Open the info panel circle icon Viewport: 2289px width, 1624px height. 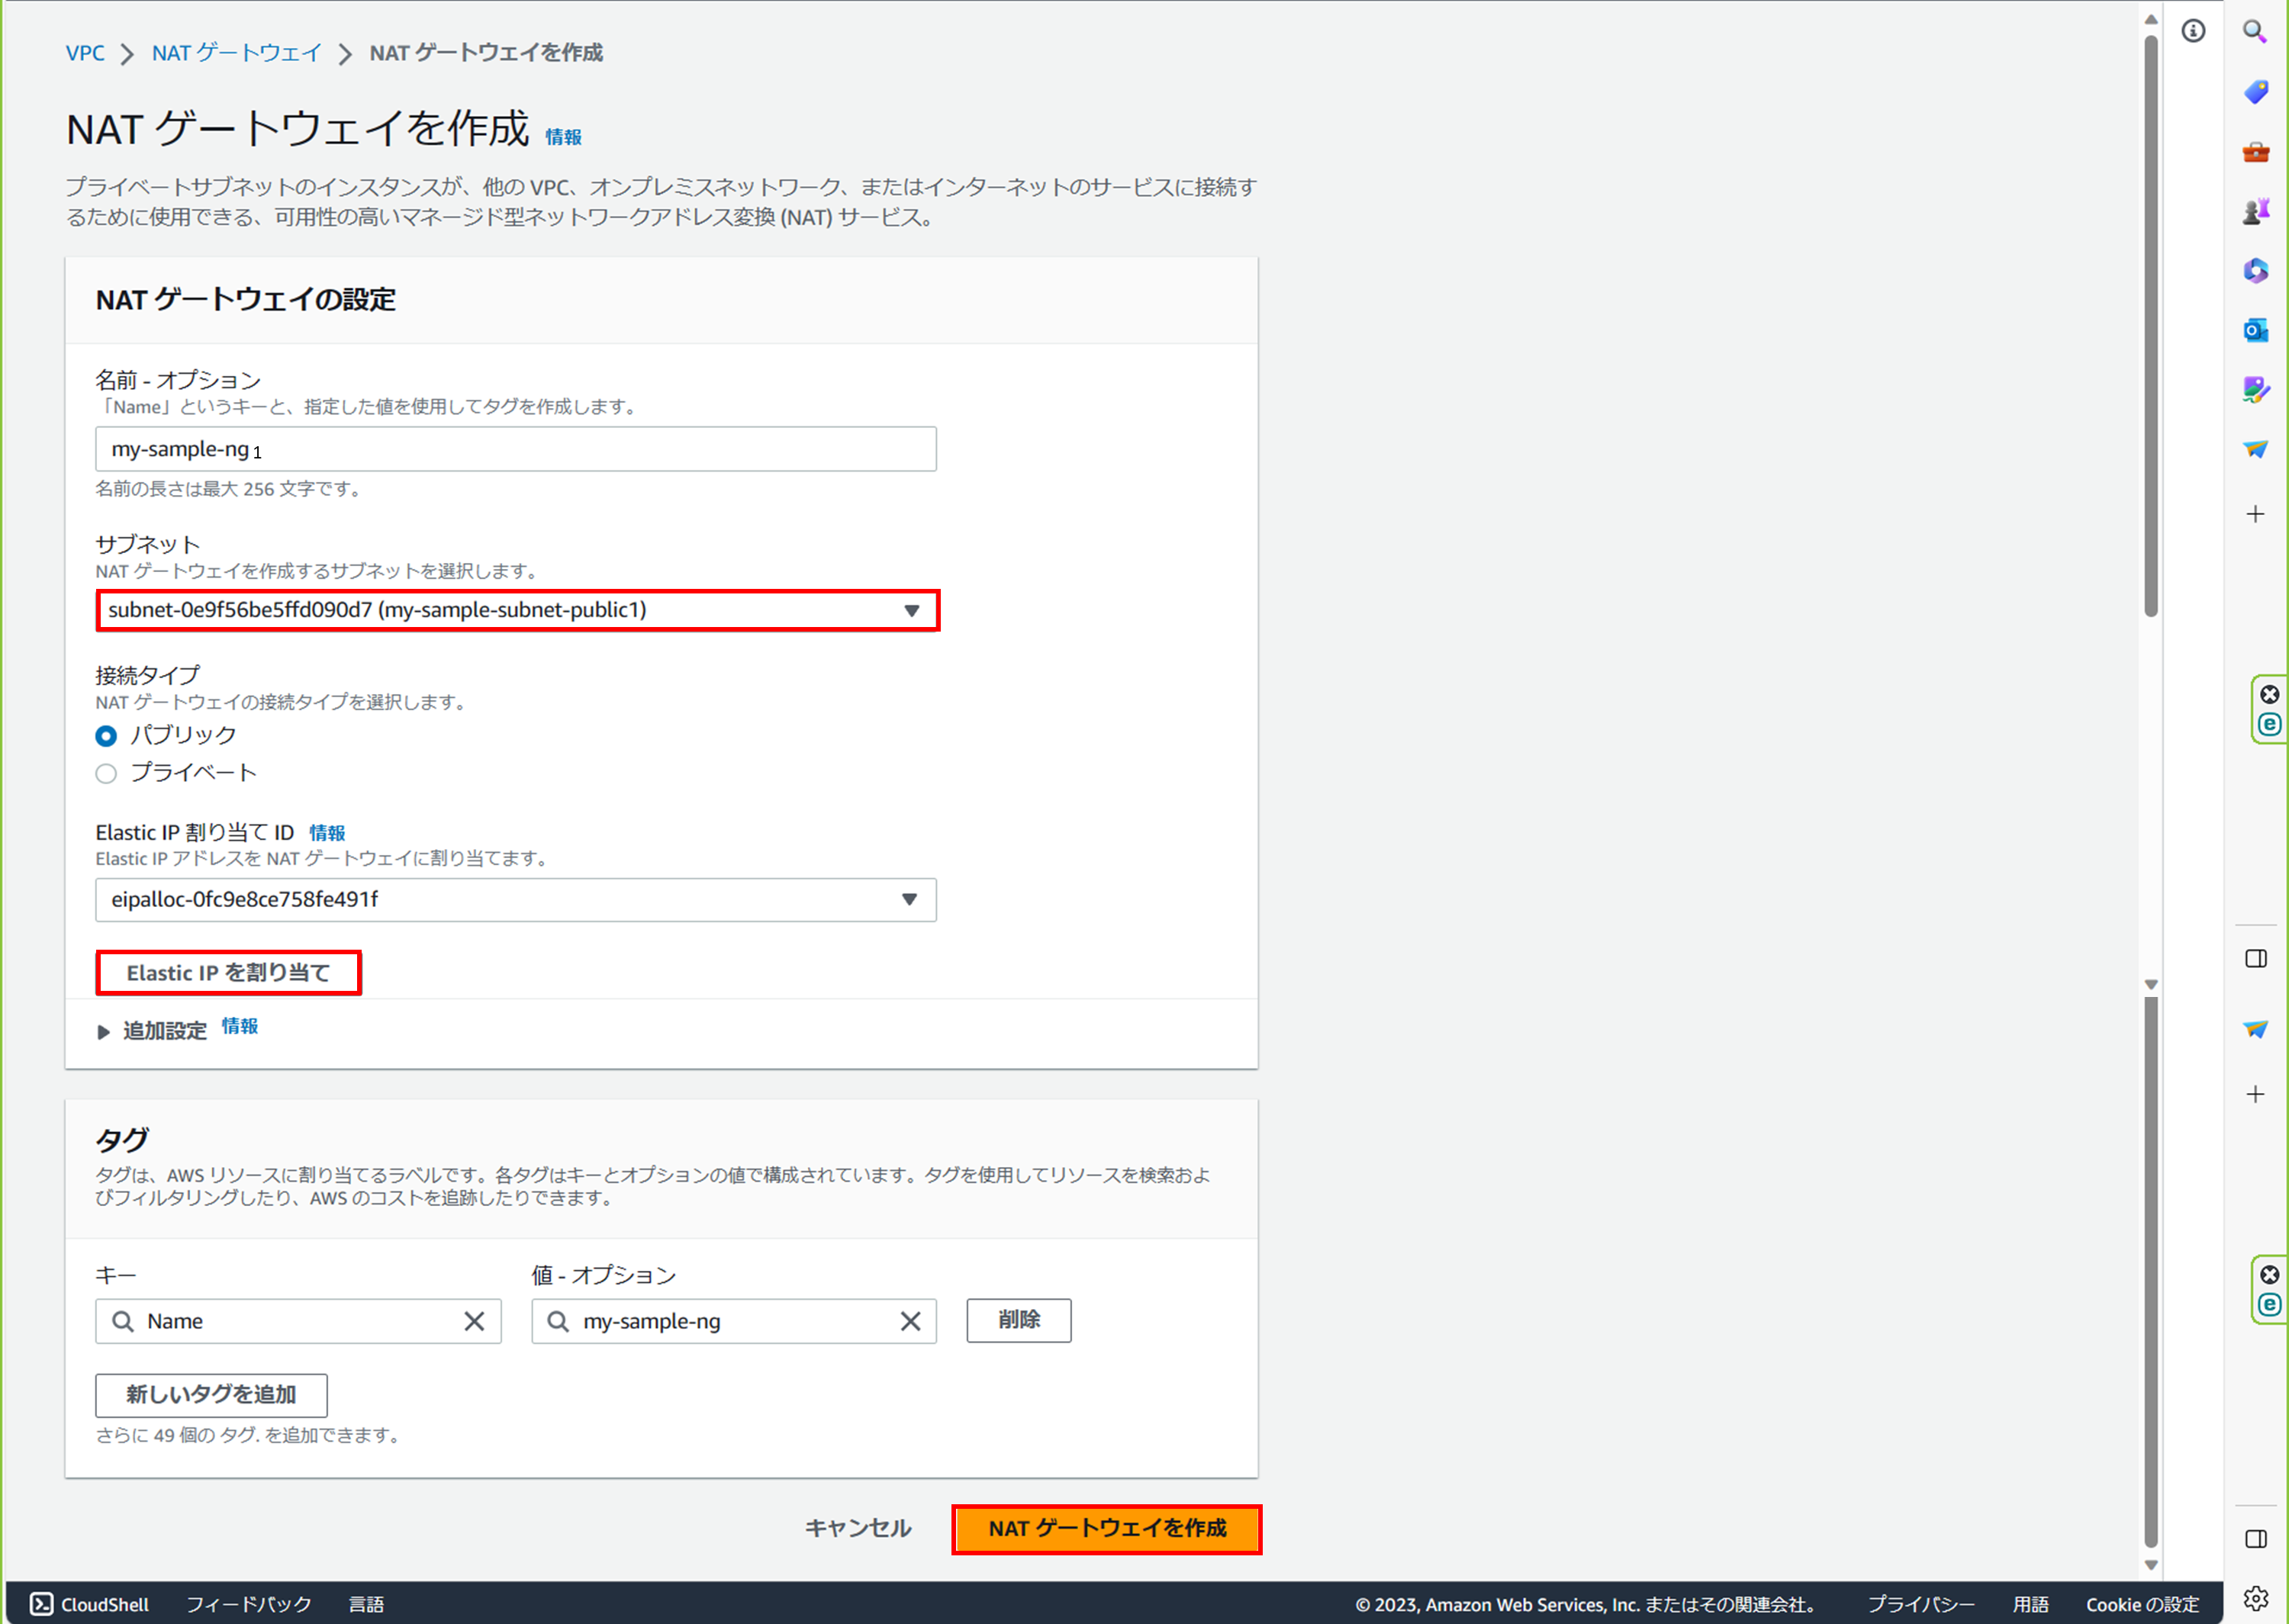(2193, 31)
